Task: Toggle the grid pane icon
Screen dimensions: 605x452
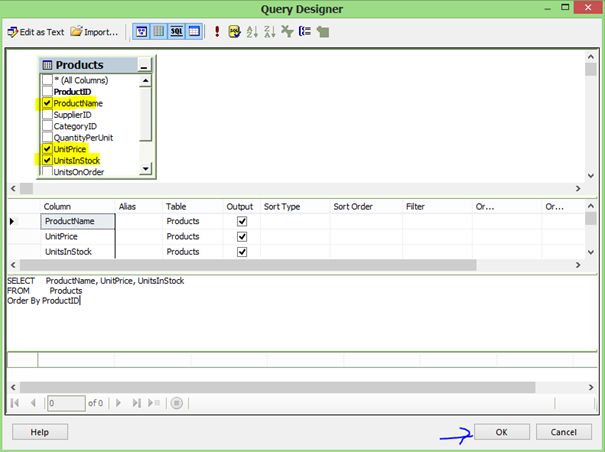Action: coord(159,32)
